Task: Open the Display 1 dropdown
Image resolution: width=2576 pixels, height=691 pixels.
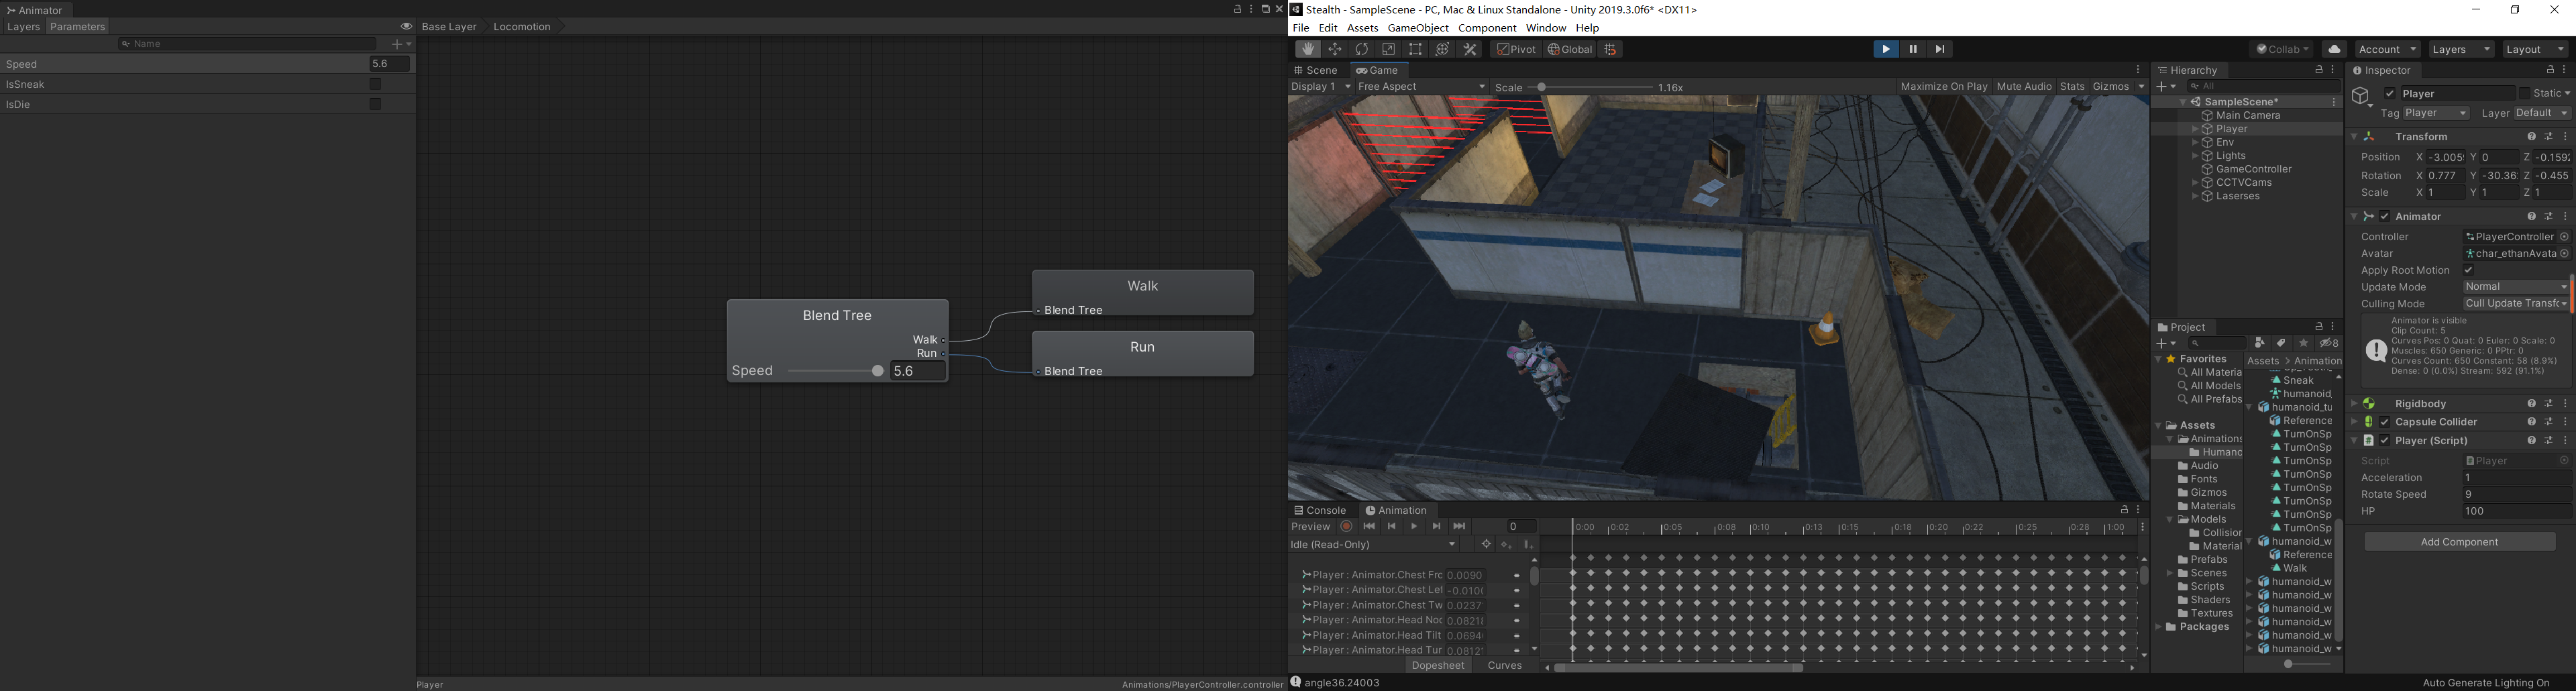Action: 1321,87
